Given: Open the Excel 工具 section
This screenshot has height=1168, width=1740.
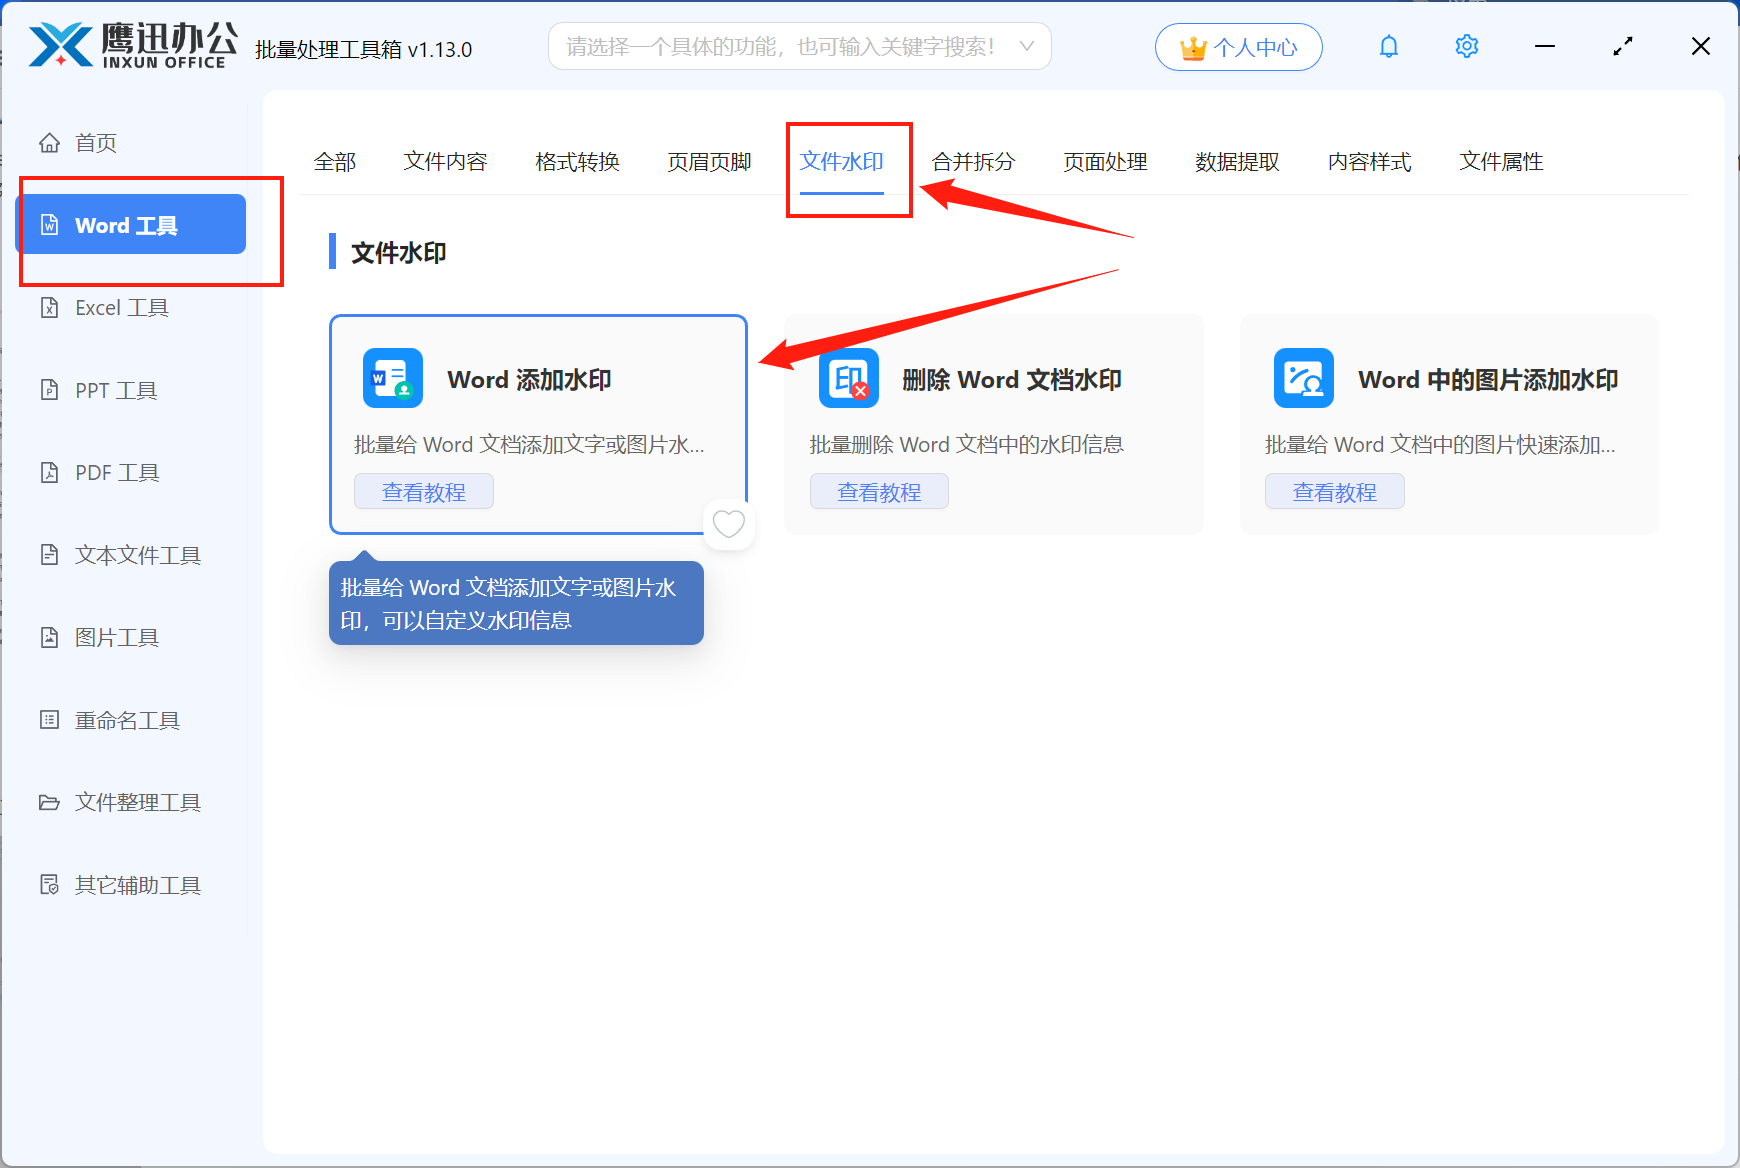Looking at the screenshot, I should (122, 307).
